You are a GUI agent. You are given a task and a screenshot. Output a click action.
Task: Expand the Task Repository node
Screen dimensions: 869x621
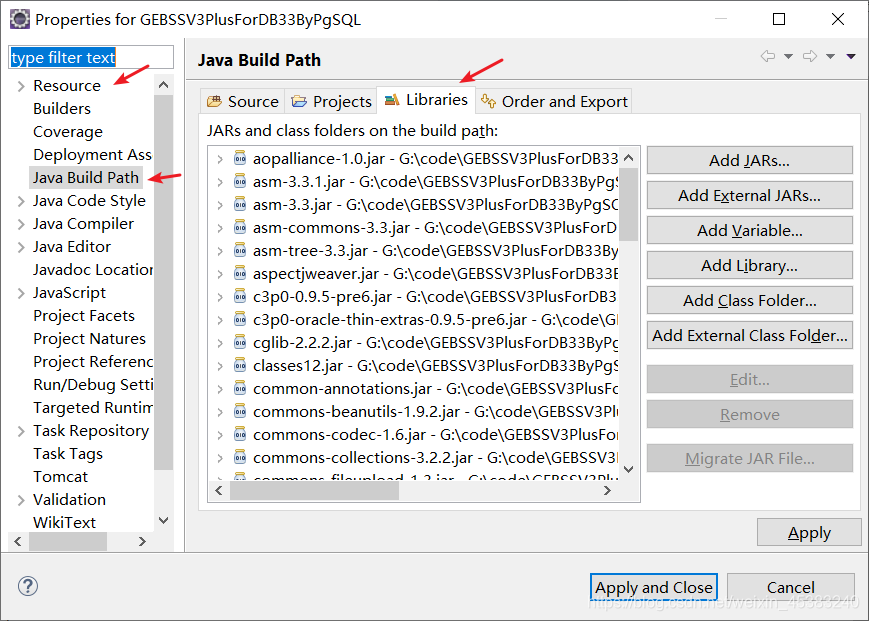click(x=21, y=431)
